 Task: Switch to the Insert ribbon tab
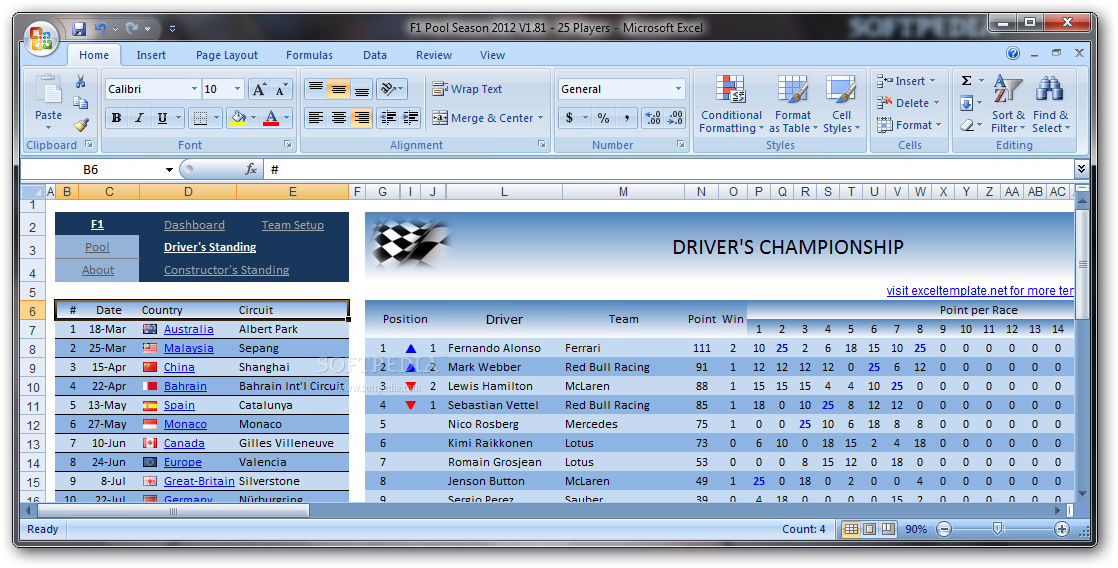(151, 55)
